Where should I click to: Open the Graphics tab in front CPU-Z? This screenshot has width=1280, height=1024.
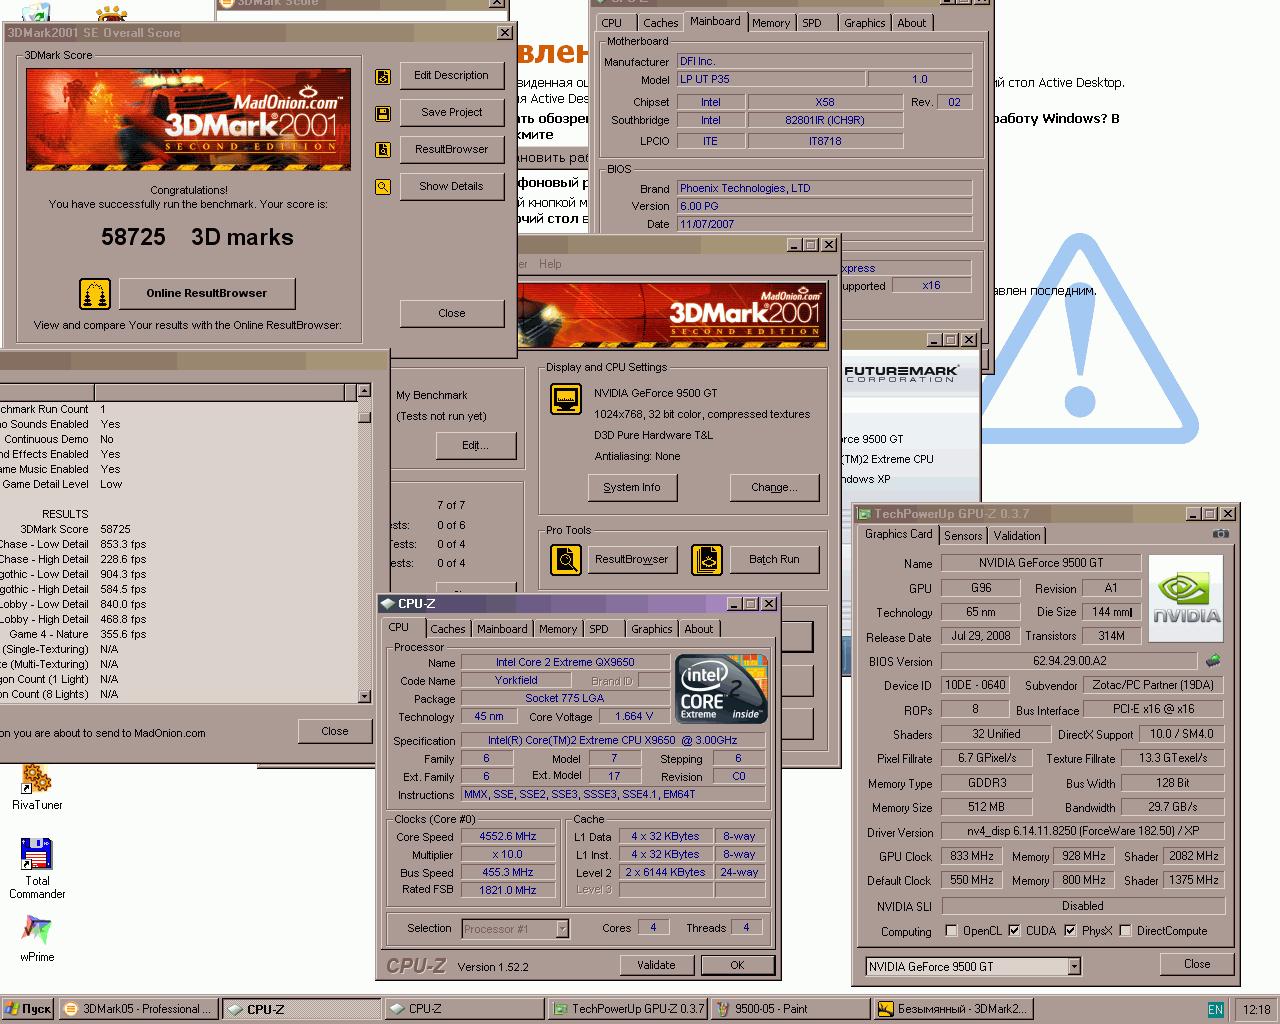pos(651,629)
